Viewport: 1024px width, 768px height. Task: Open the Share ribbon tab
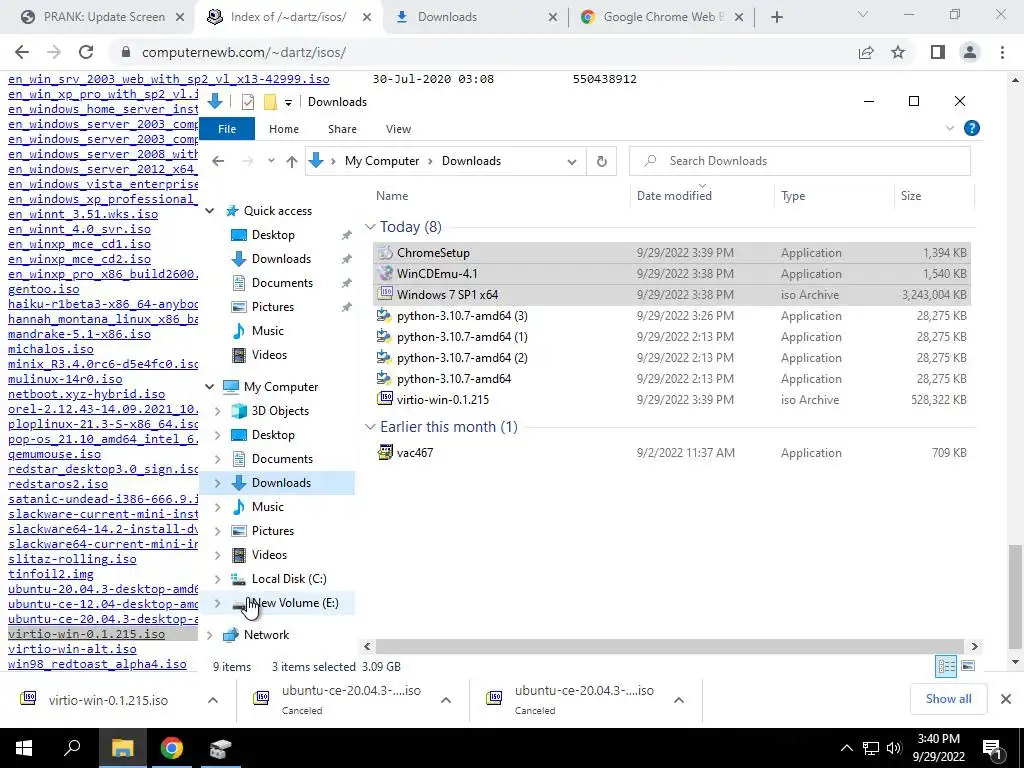click(342, 129)
